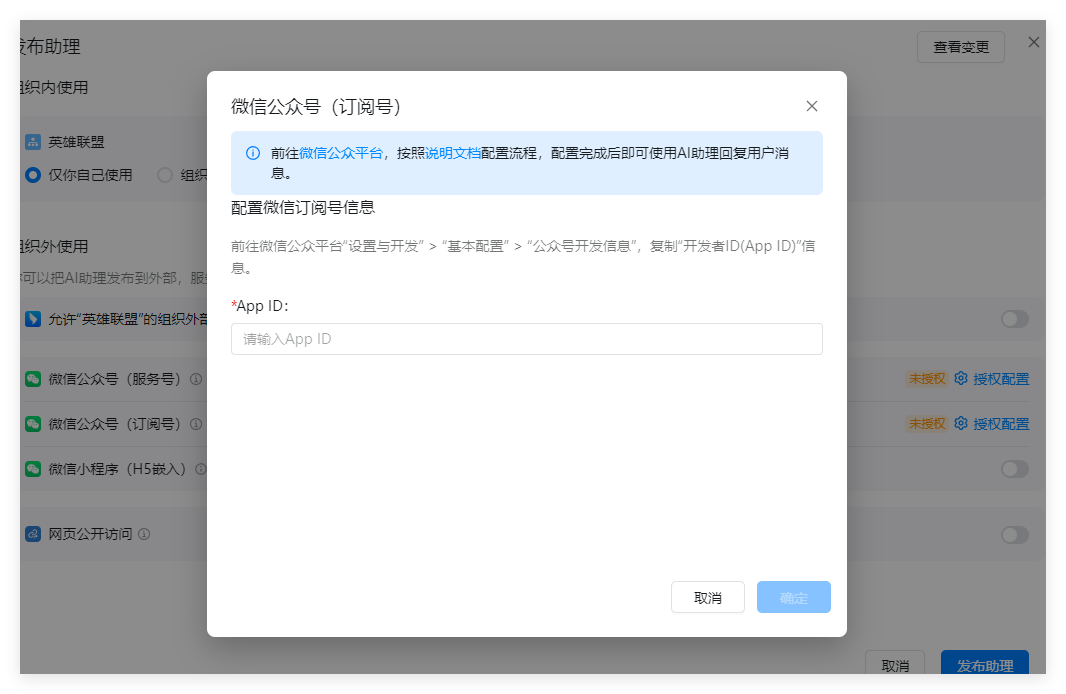This screenshot has width=1066, height=694.
Task: Click the icon beside 允许“英雄联盟”的组织外
Action: (x=33, y=319)
